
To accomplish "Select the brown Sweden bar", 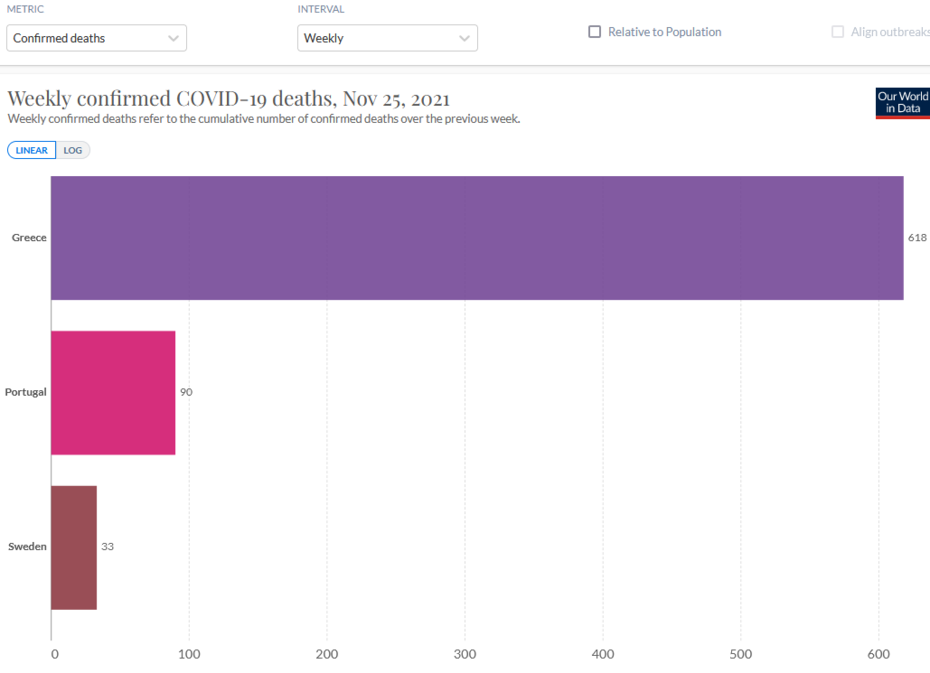I will coord(74,547).
